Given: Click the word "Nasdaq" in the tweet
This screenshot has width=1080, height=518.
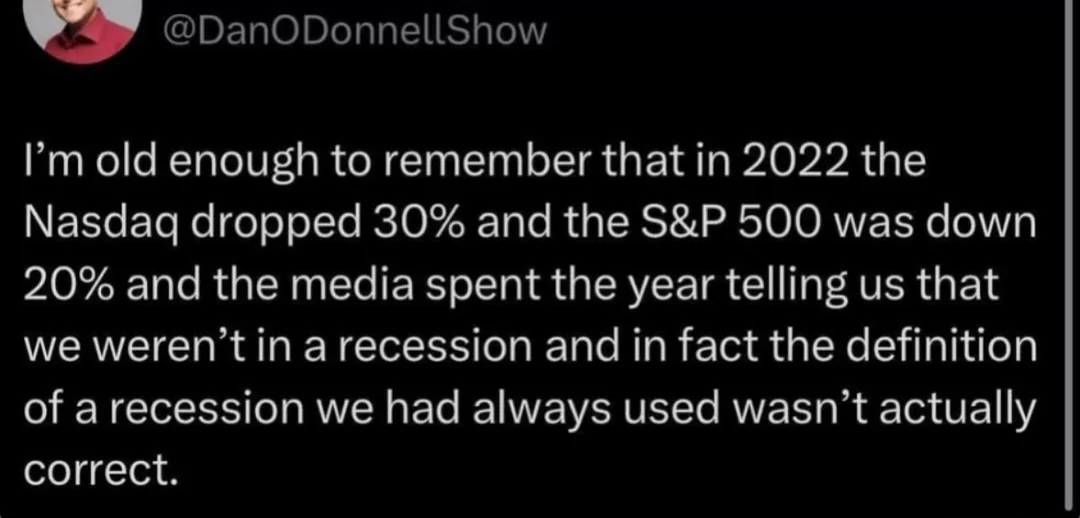Looking at the screenshot, I should coord(92,223).
